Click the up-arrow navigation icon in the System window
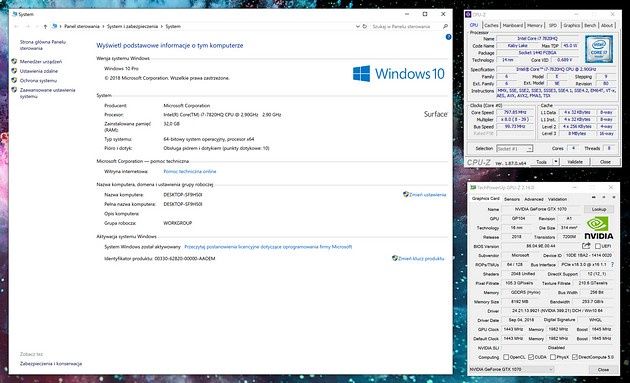This screenshot has height=383, width=630. coord(45,27)
